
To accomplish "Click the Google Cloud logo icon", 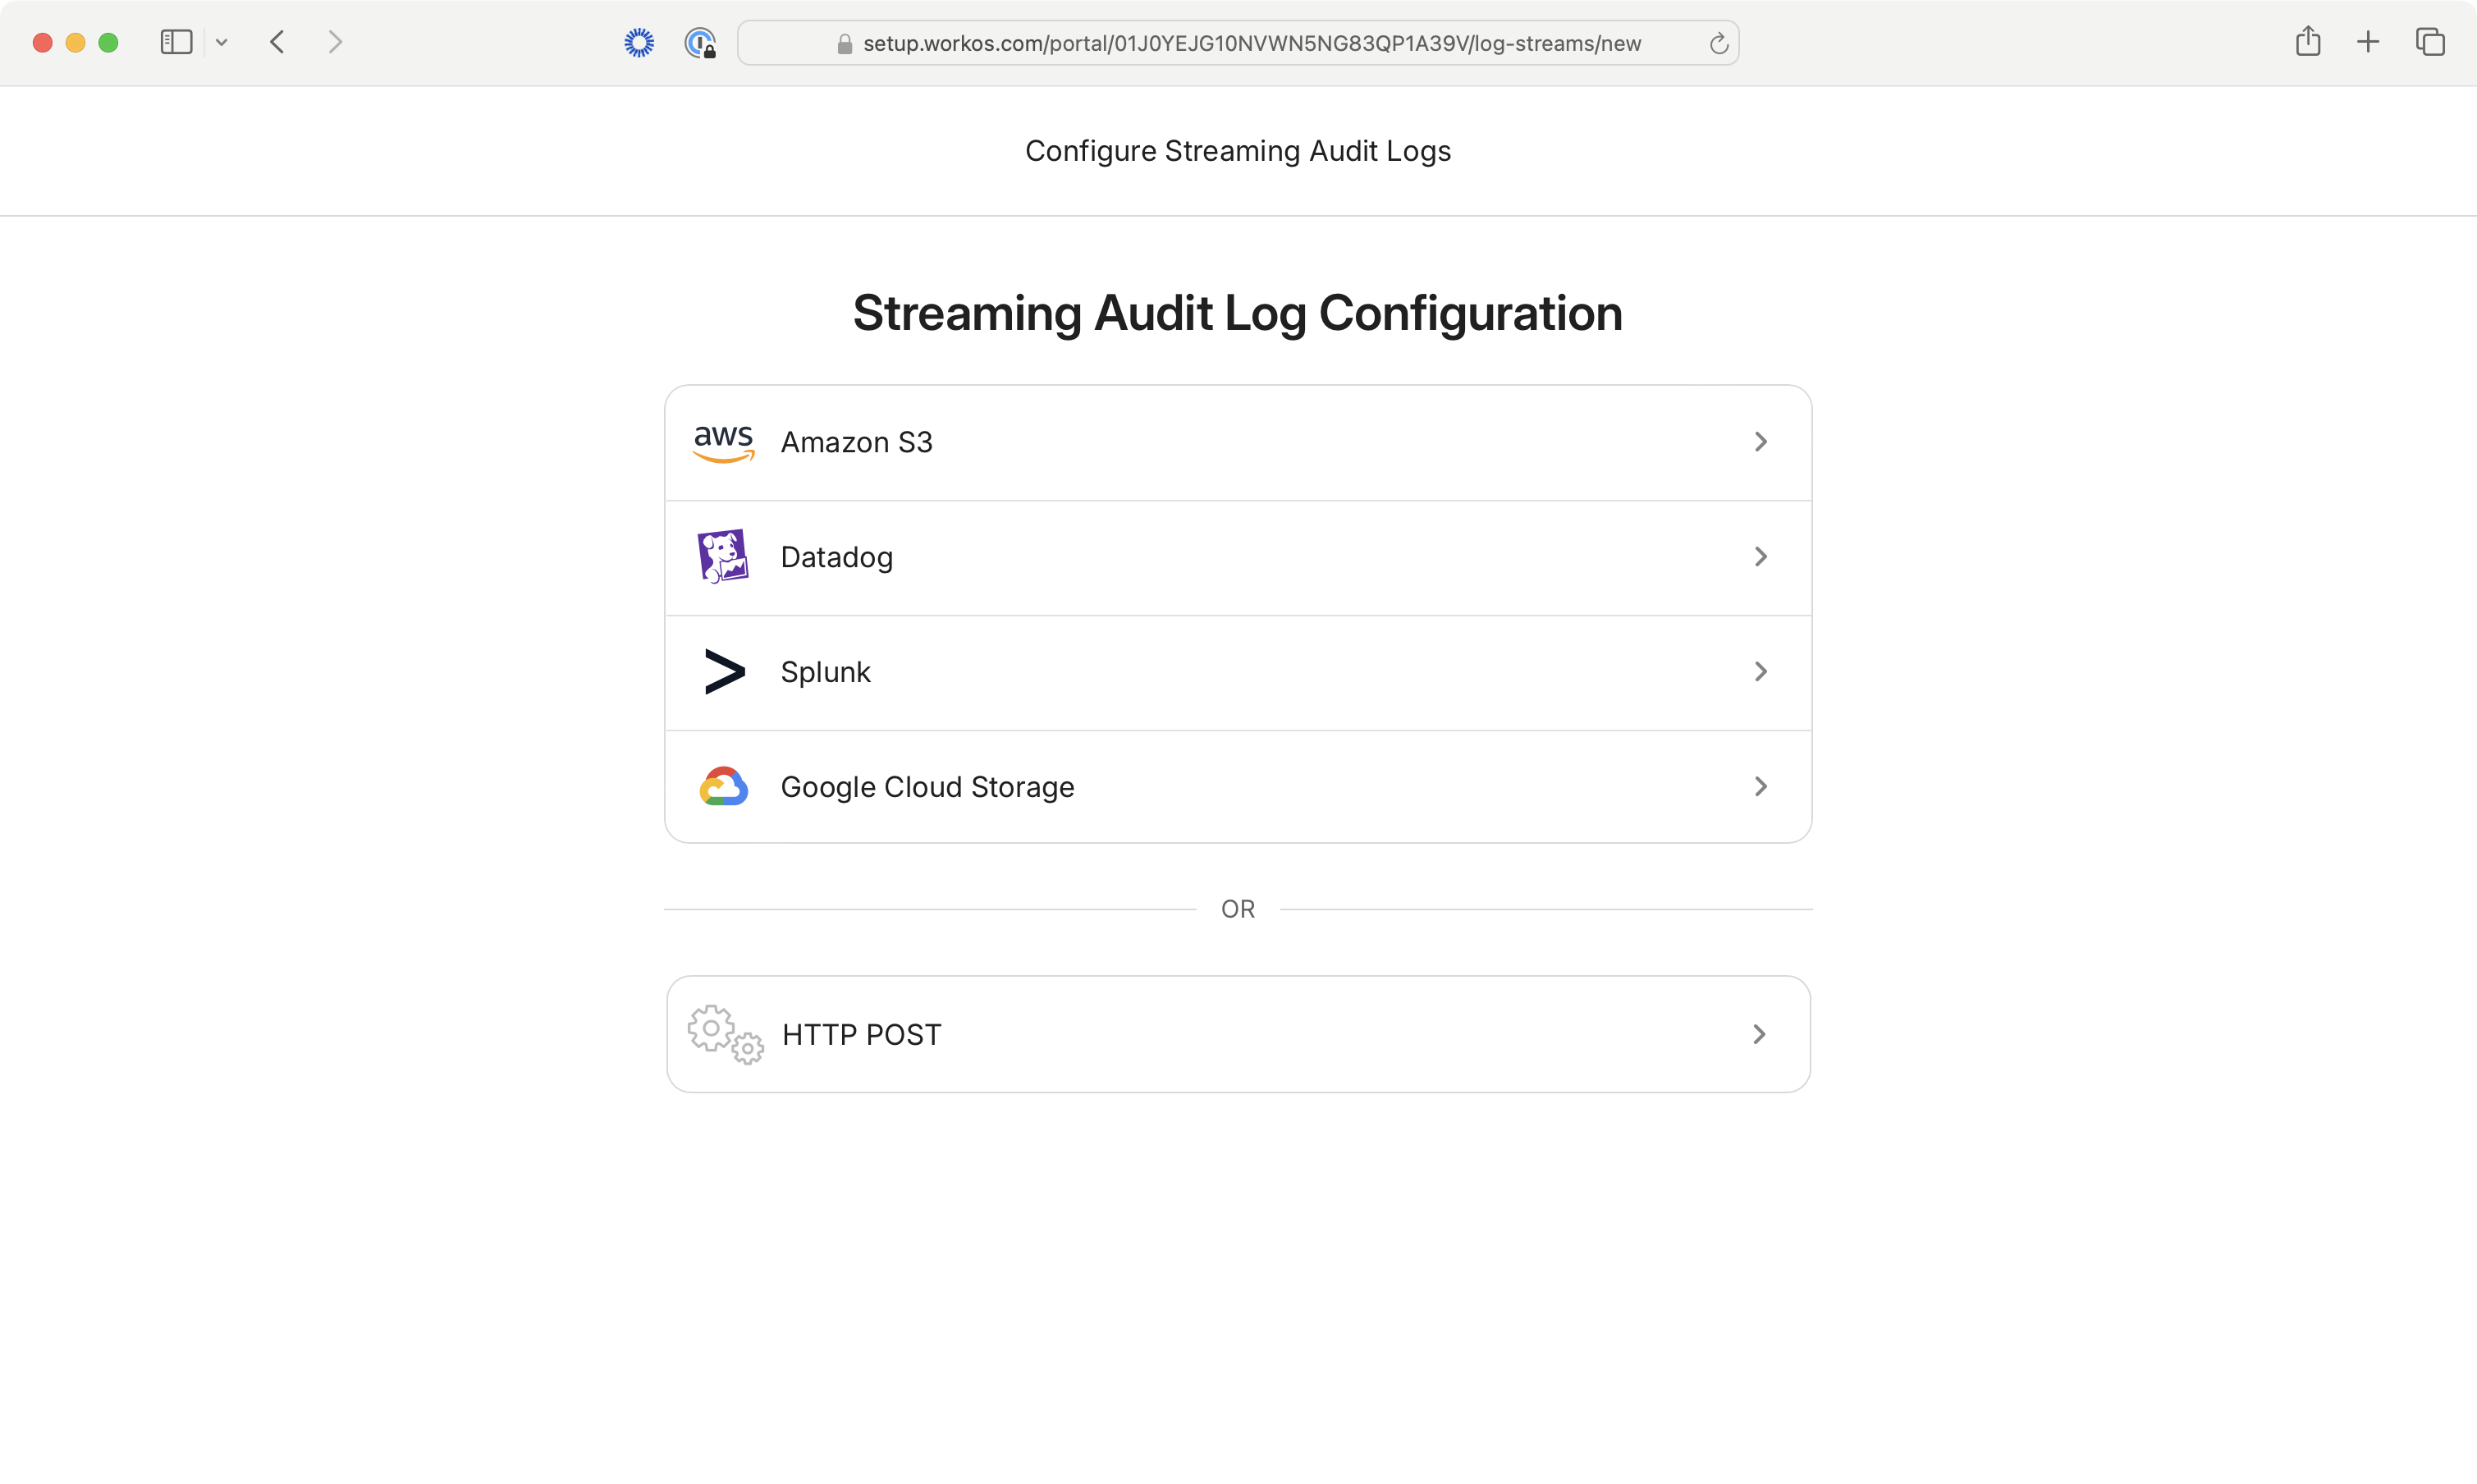I will [x=723, y=787].
